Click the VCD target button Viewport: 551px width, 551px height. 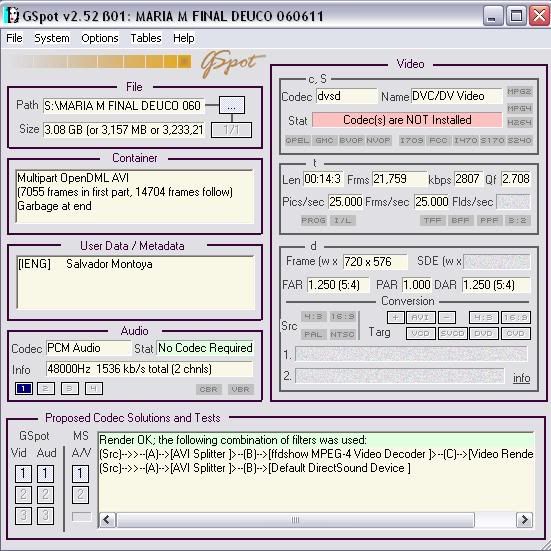pyautogui.click(x=421, y=333)
